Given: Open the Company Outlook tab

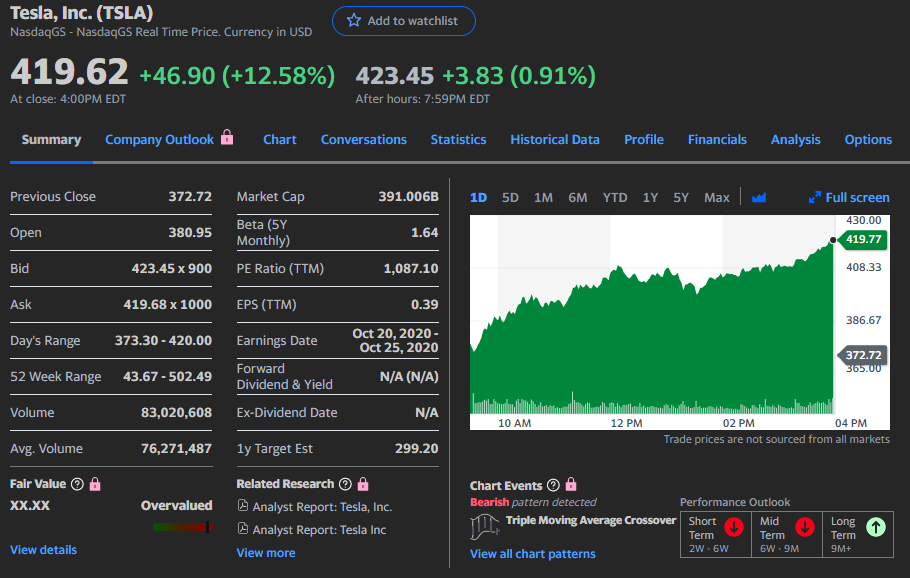Looking at the screenshot, I should (160, 140).
